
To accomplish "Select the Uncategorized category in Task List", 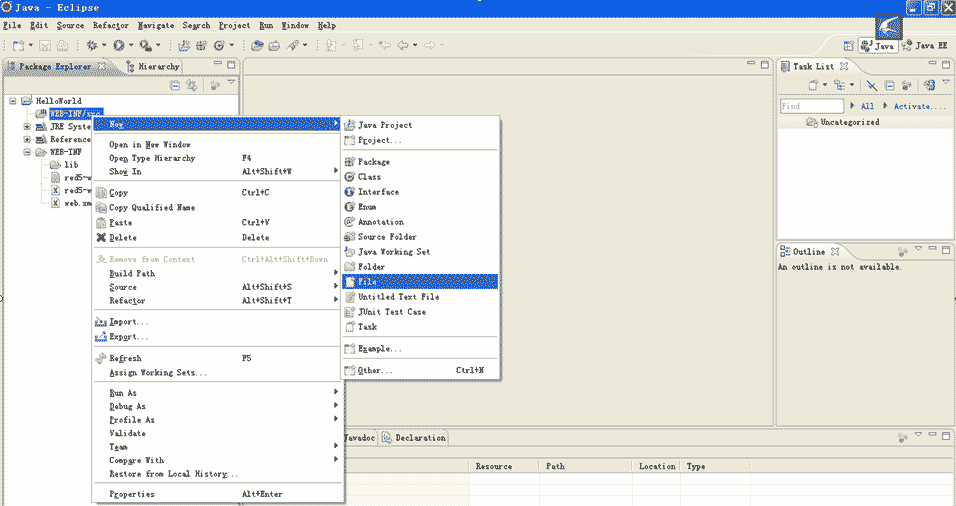I will 849,122.
